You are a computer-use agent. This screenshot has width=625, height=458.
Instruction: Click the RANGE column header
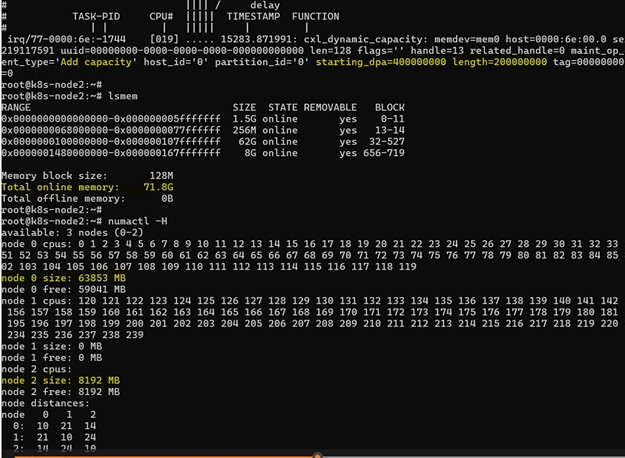pyautogui.click(x=15, y=105)
